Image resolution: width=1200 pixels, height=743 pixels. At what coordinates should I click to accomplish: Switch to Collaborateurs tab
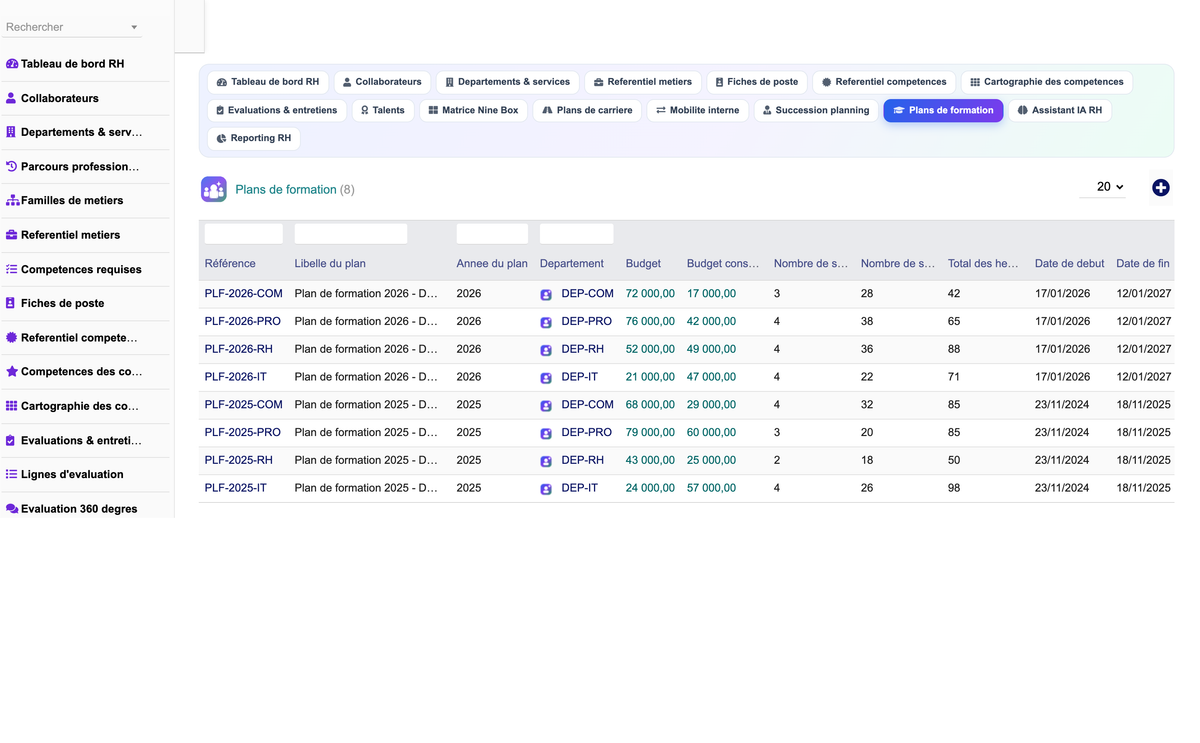click(x=382, y=82)
